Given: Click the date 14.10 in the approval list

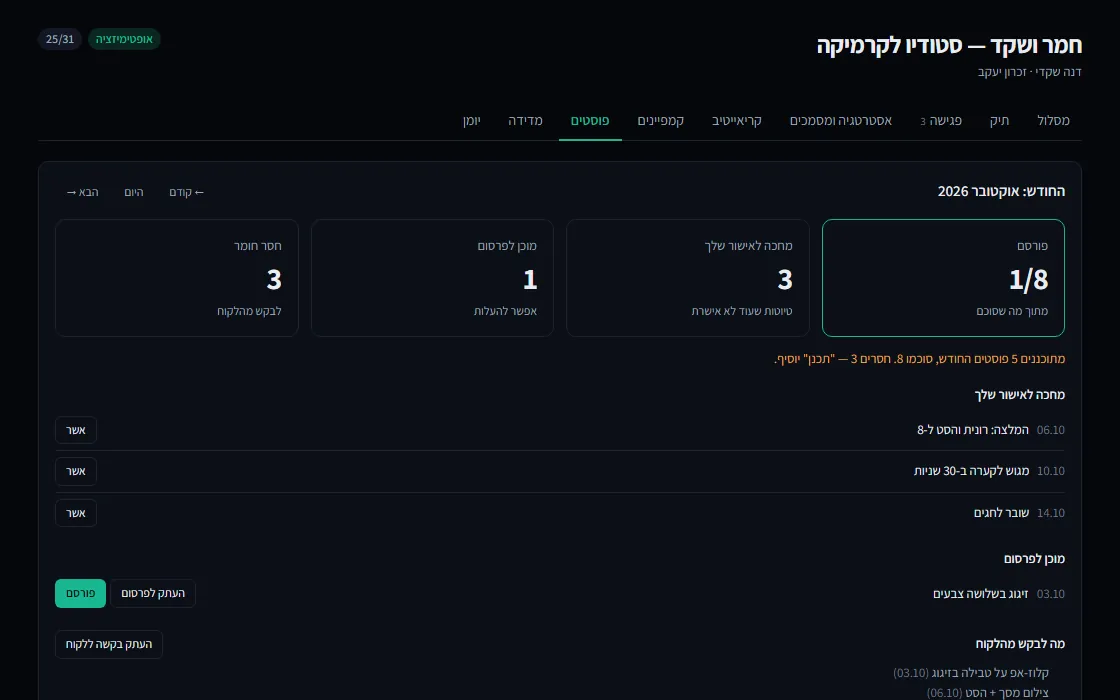Looking at the screenshot, I should coord(1051,513).
